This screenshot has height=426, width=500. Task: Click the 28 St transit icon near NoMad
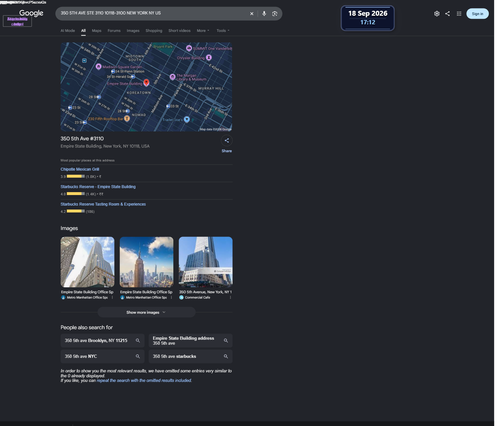click(x=127, y=111)
